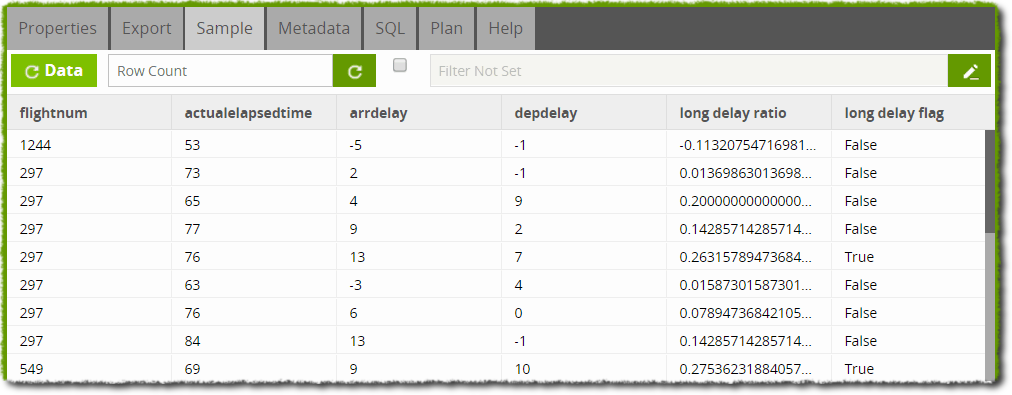The width and height of the screenshot is (1012, 395).
Task: Focus the Row Count input field
Action: point(221,71)
